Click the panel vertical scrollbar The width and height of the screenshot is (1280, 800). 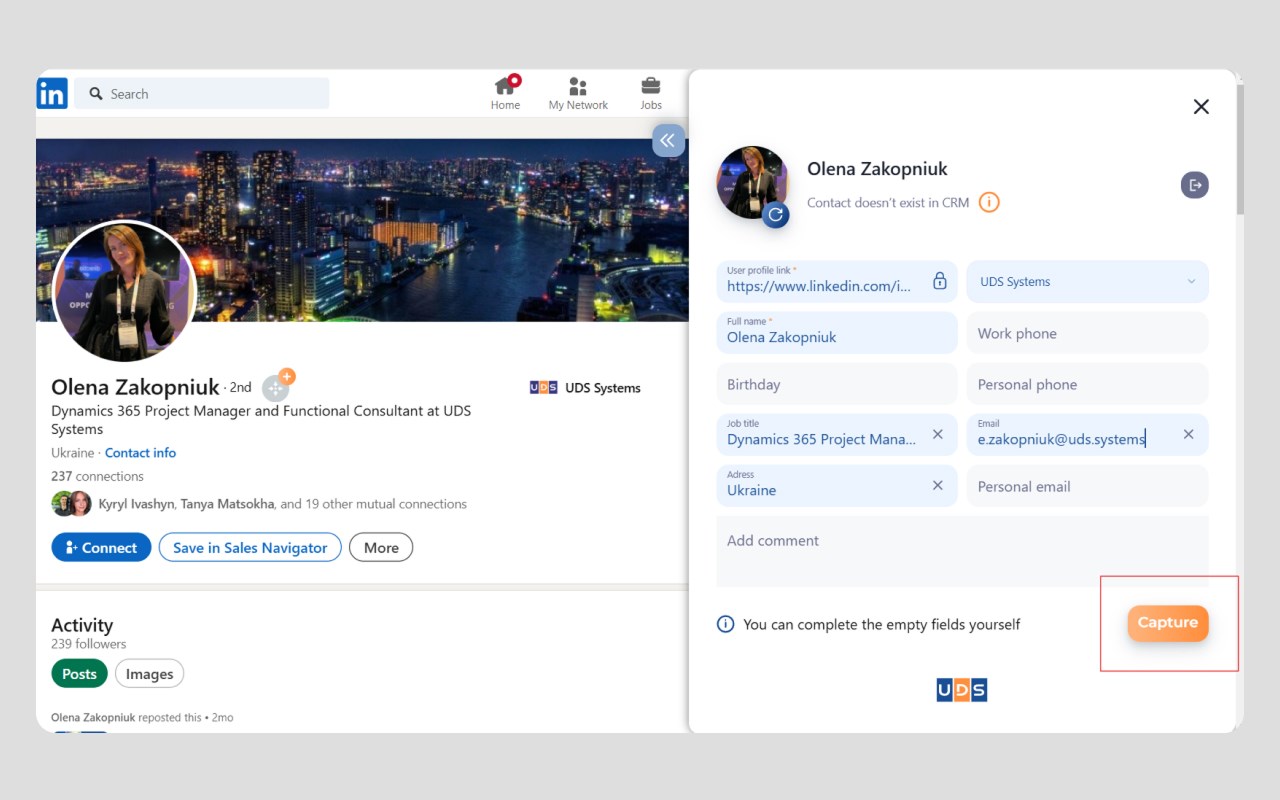point(1240,150)
